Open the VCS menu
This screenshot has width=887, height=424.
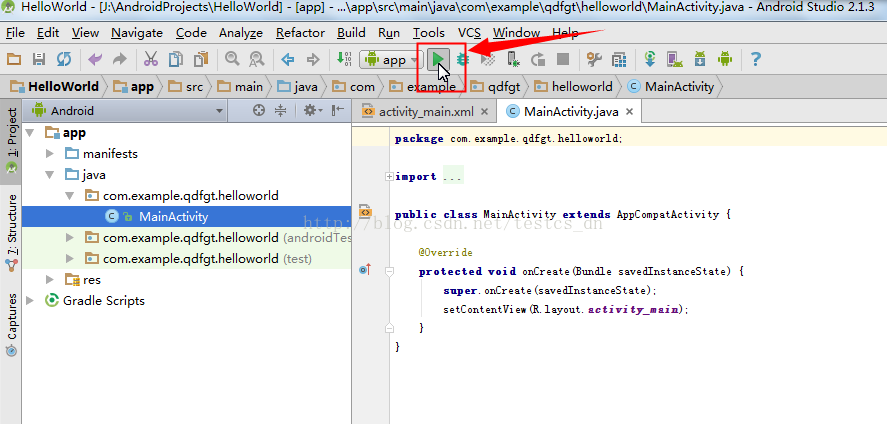pyautogui.click(x=470, y=33)
